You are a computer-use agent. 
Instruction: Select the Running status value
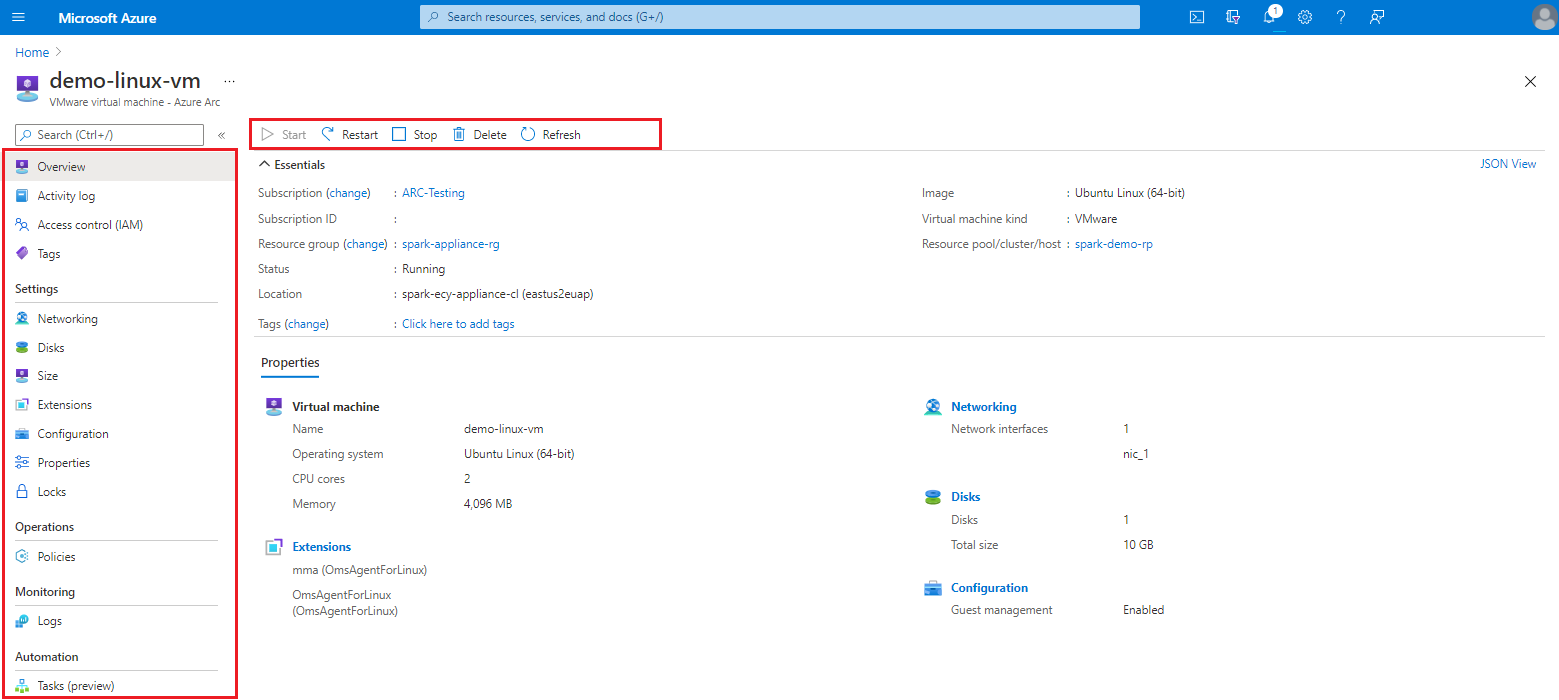424,269
